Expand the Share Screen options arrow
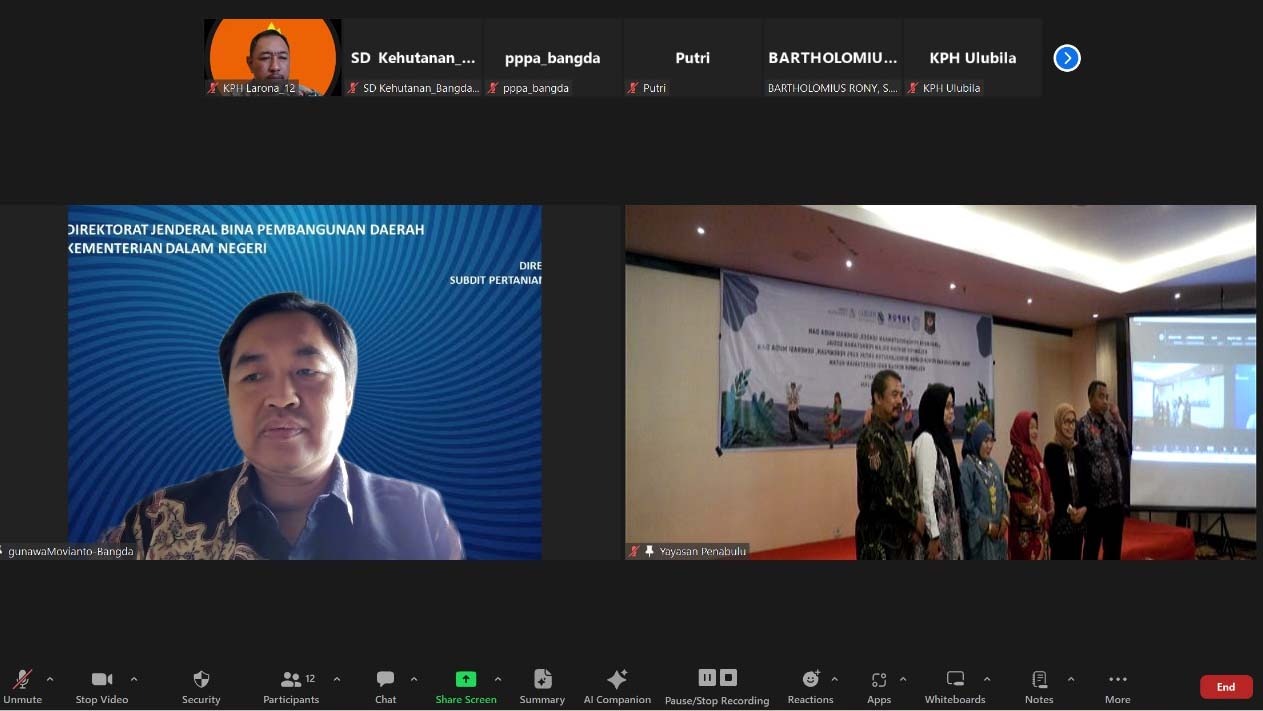The width and height of the screenshot is (1263, 711). pos(498,679)
